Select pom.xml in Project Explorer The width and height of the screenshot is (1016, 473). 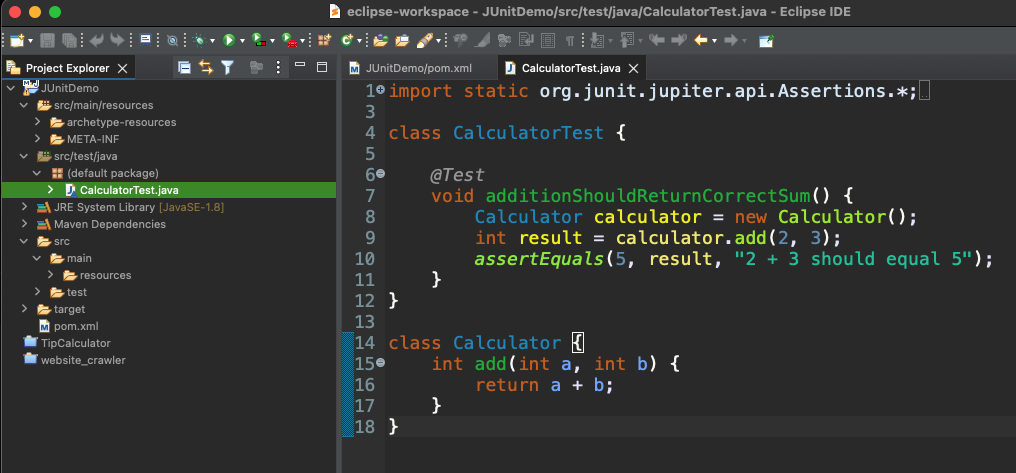pos(69,326)
